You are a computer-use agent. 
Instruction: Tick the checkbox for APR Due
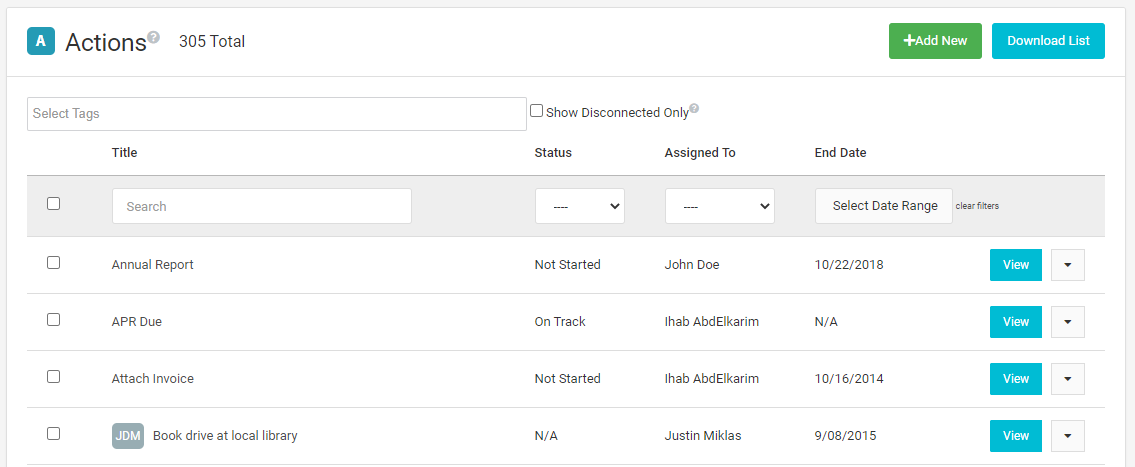54,320
